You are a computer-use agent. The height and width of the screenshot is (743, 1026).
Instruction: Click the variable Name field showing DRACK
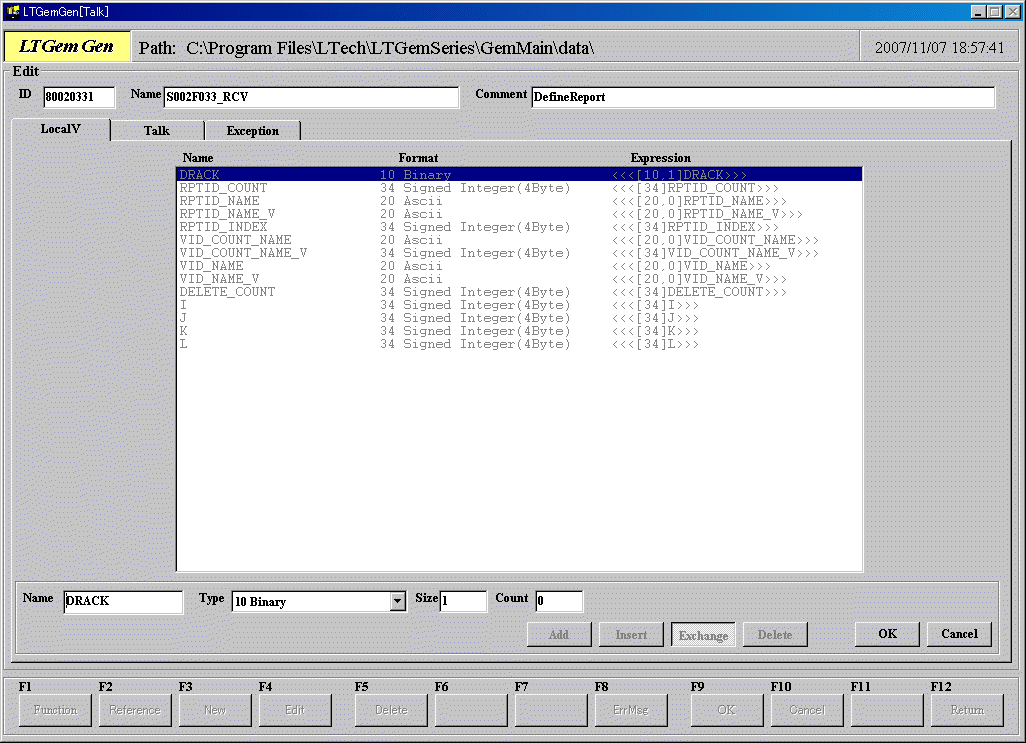tap(123, 602)
